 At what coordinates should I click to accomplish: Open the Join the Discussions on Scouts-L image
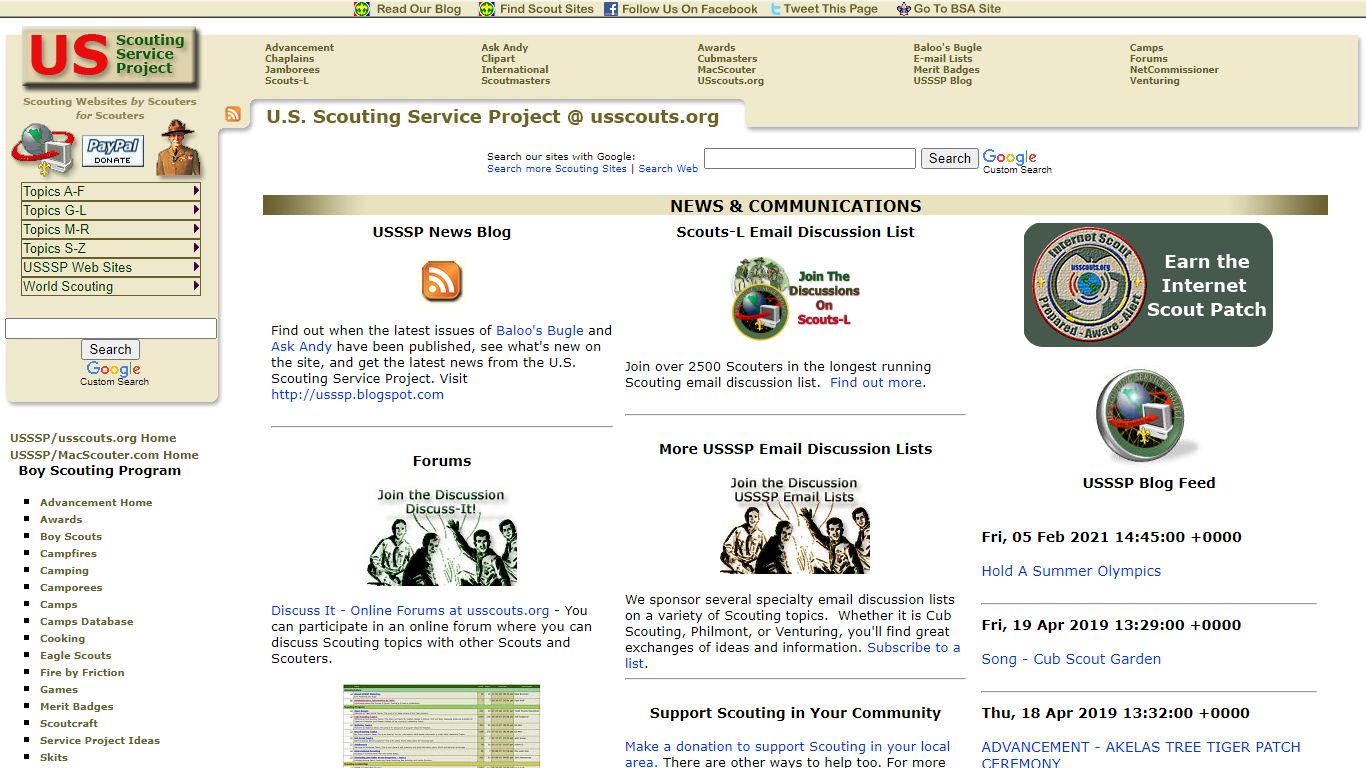click(x=796, y=298)
